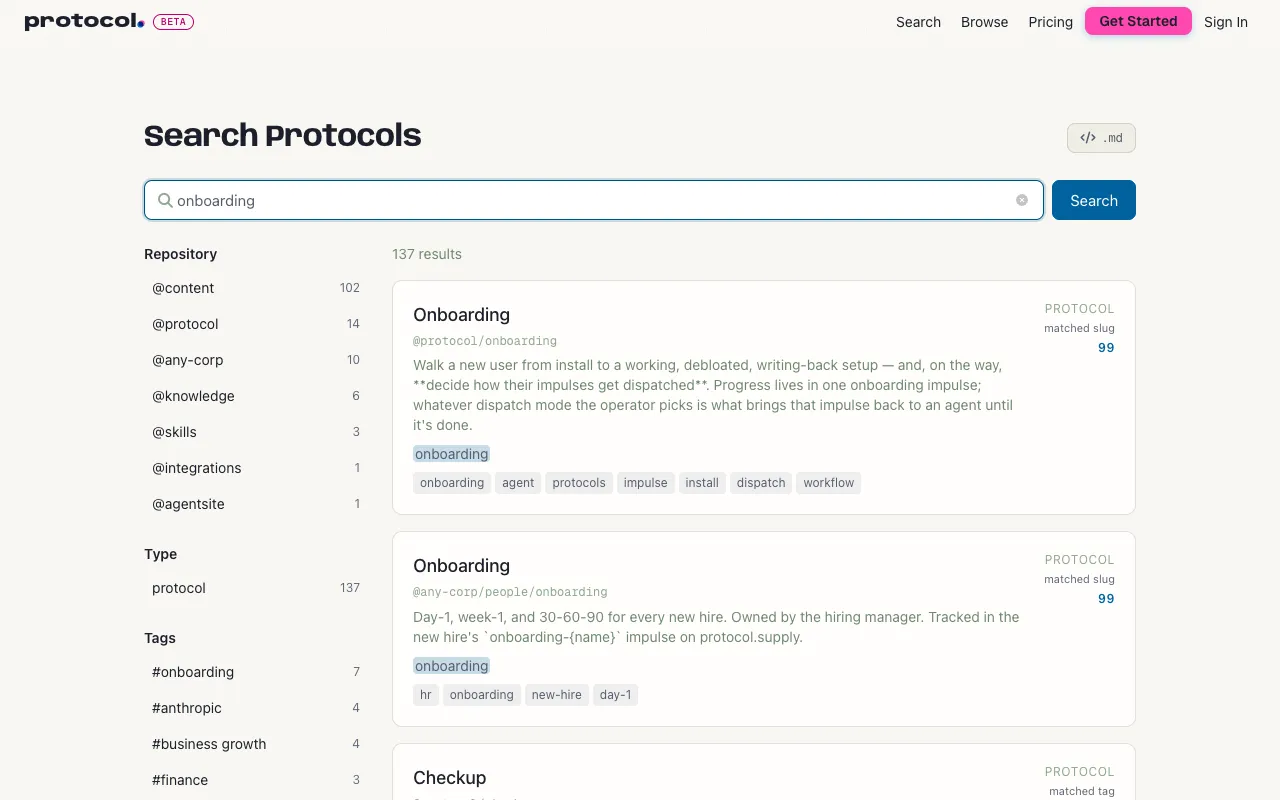The height and width of the screenshot is (800, 1280).
Task: Filter by @content repository
Action: pyautogui.click(x=256, y=288)
